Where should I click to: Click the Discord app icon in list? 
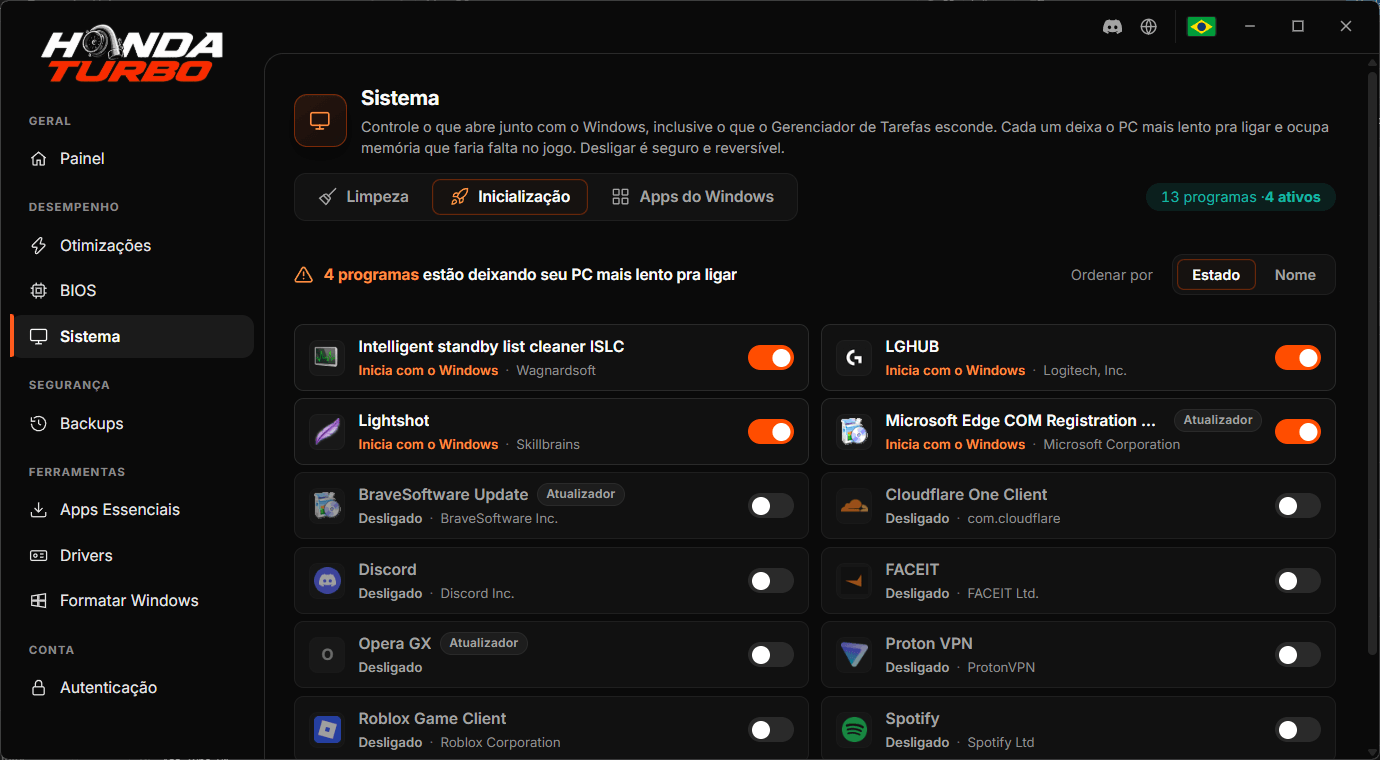(x=327, y=580)
